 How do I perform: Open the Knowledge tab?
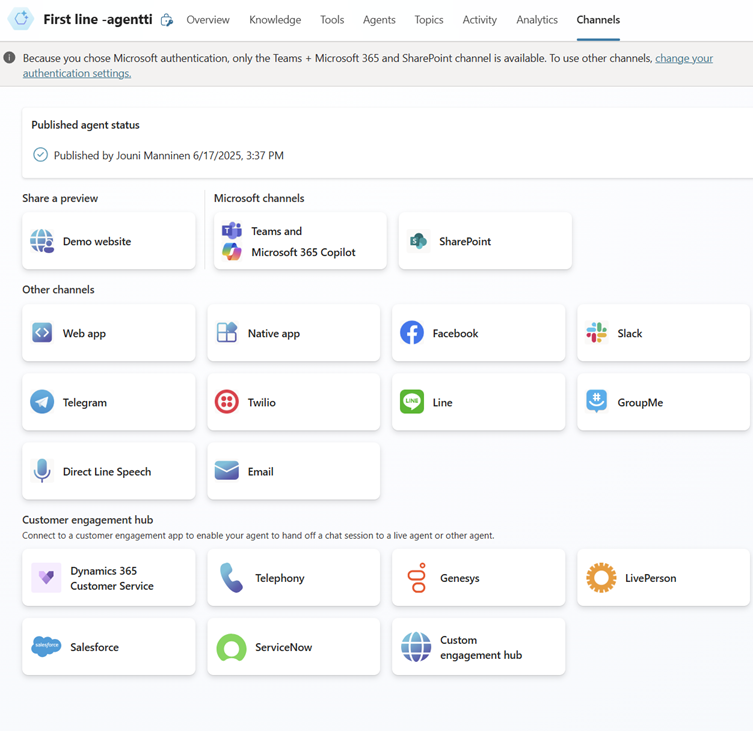pos(275,20)
